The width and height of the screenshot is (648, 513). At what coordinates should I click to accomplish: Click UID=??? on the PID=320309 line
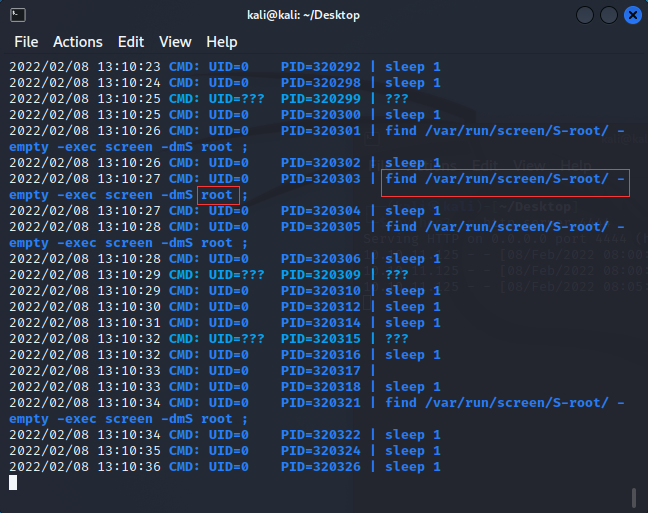[x=236, y=274]
